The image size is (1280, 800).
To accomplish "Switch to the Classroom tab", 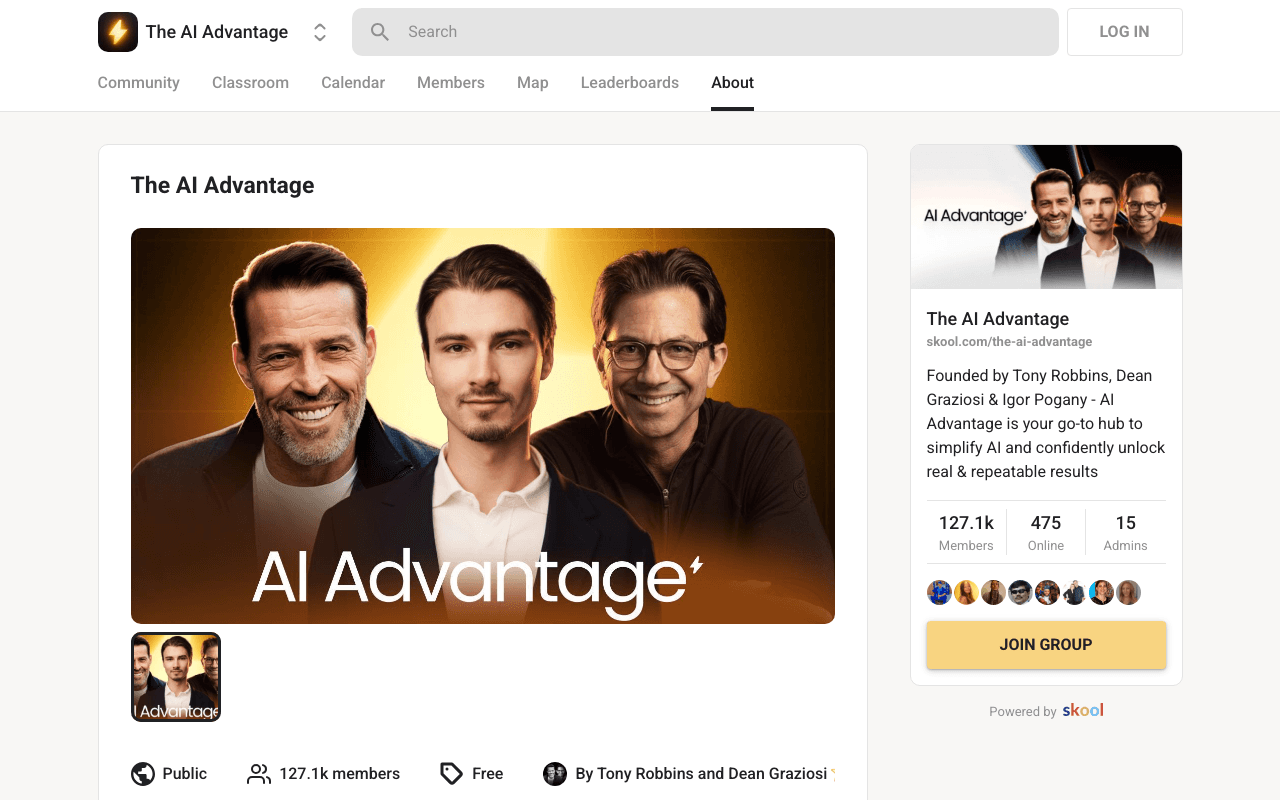I will coord(250,83).
